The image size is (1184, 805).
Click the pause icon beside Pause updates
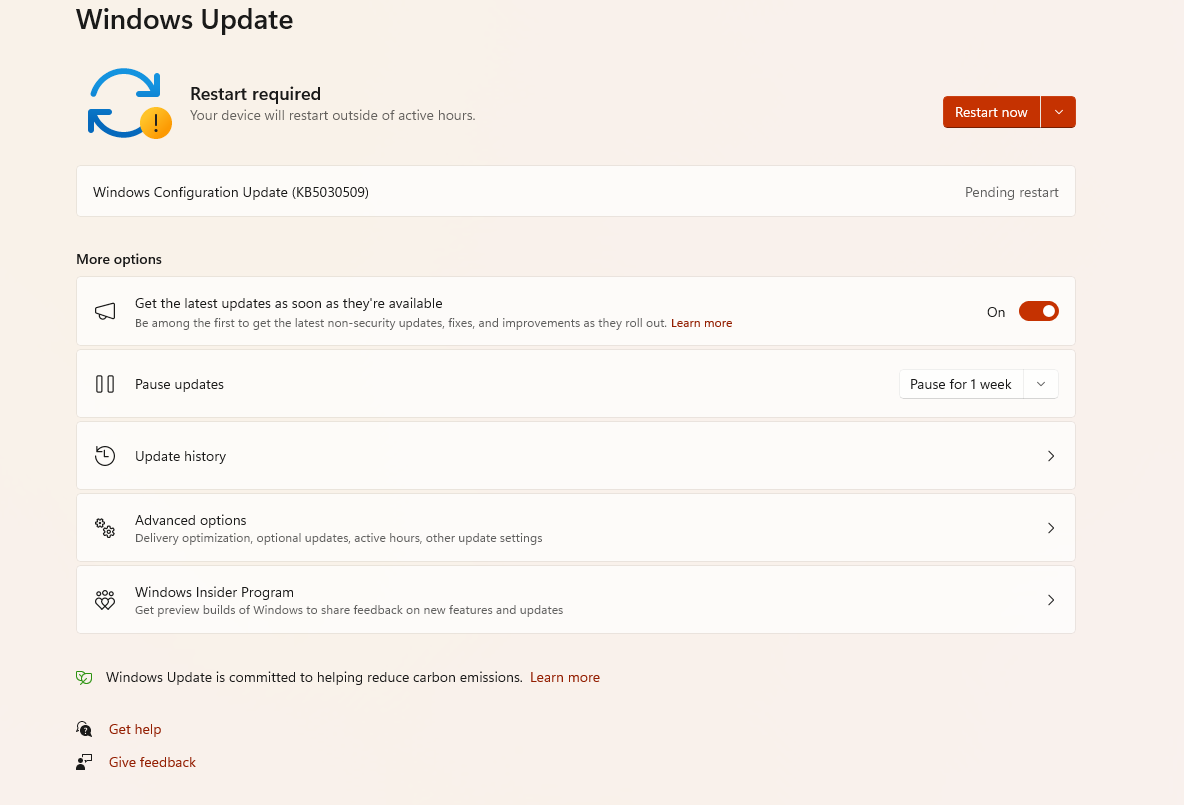coord(105,384)
